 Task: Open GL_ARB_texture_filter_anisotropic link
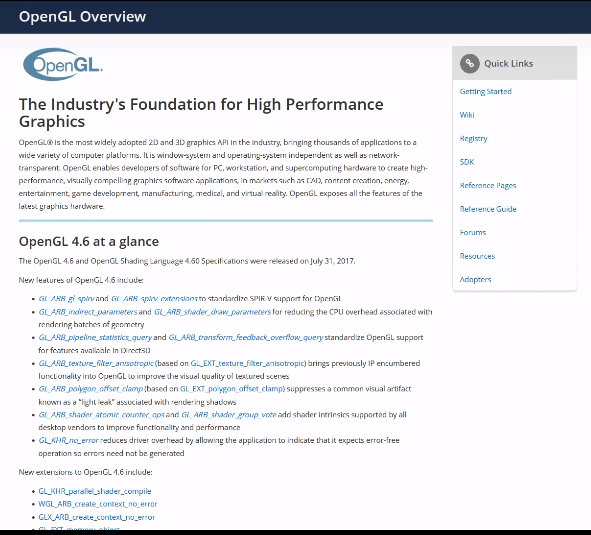96,363
